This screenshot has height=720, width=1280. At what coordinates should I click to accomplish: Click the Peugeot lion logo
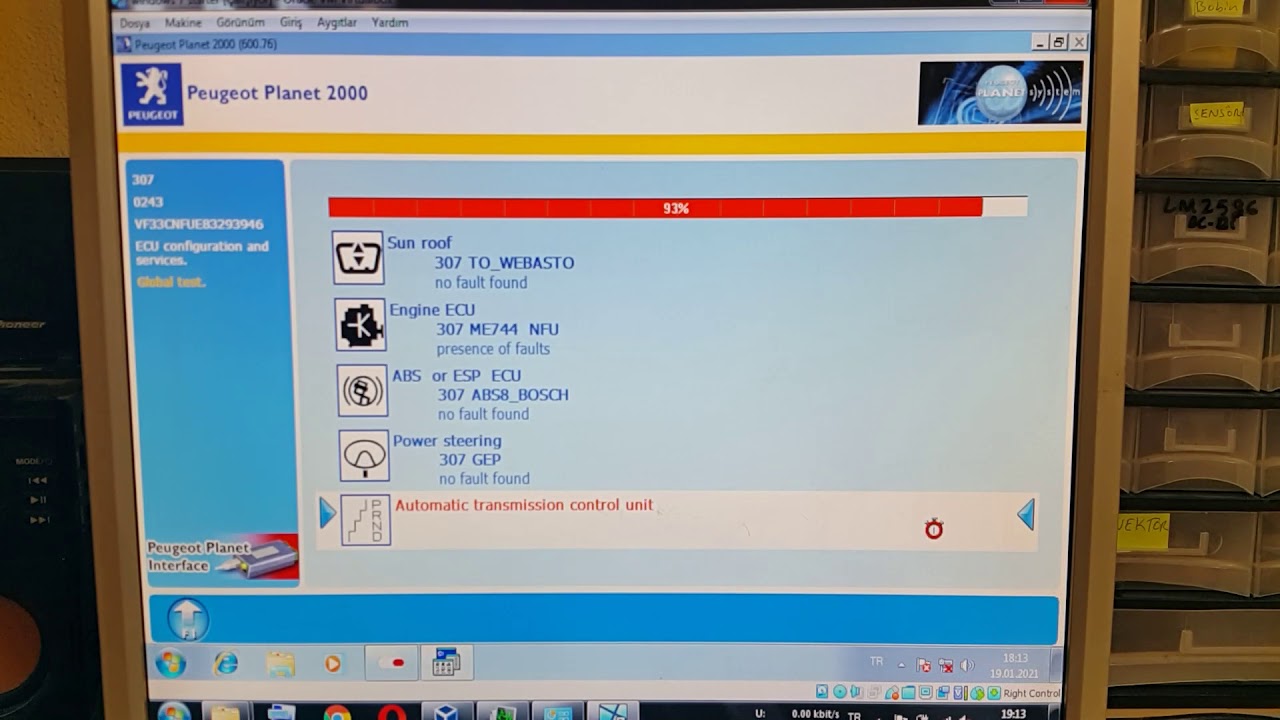[x=153, y=94]
